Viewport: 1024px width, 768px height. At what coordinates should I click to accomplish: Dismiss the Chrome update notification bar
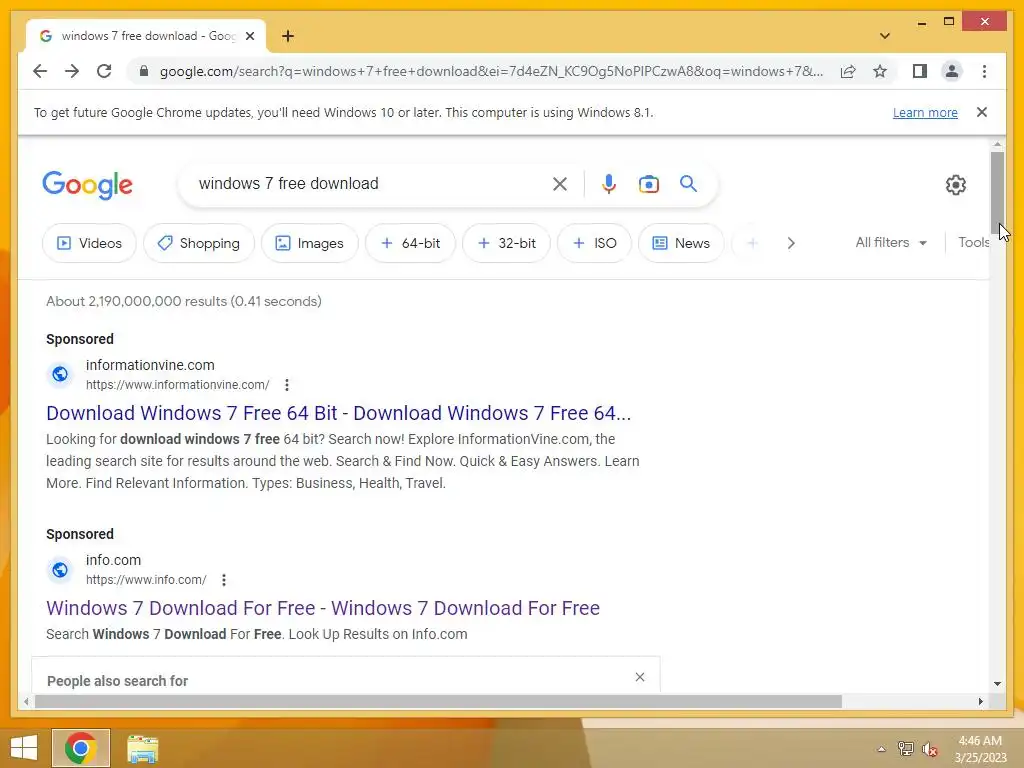[x=982, y=112]
